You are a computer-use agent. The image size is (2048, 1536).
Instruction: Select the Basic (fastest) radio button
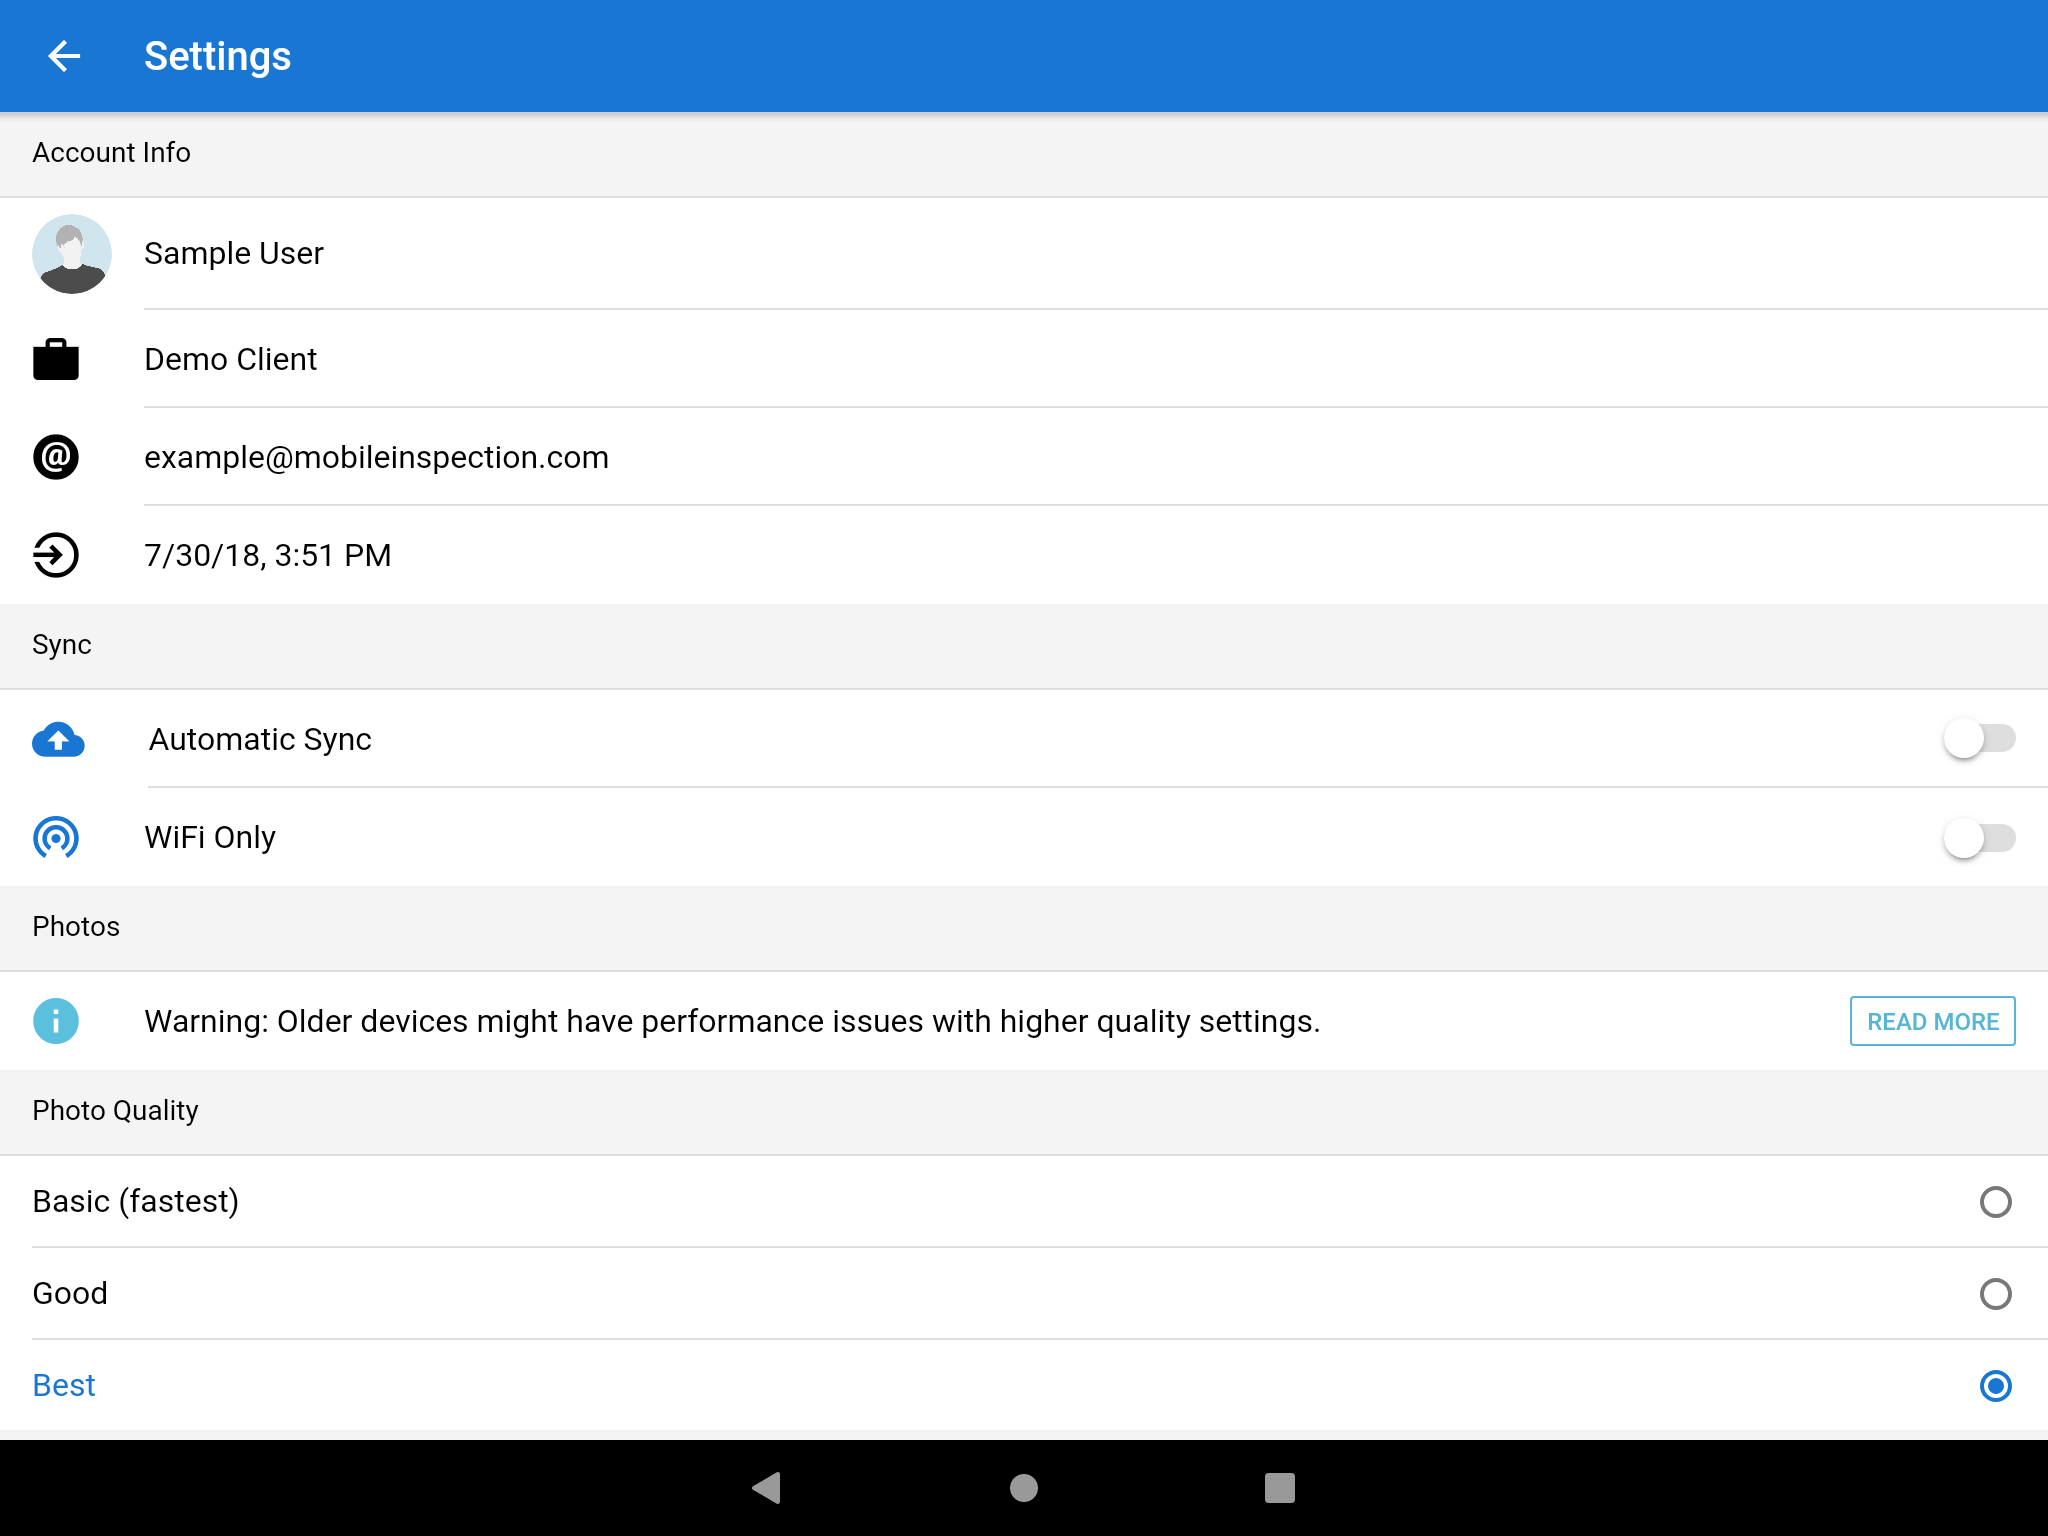pyautogui.click(x=1995, y=1201)
